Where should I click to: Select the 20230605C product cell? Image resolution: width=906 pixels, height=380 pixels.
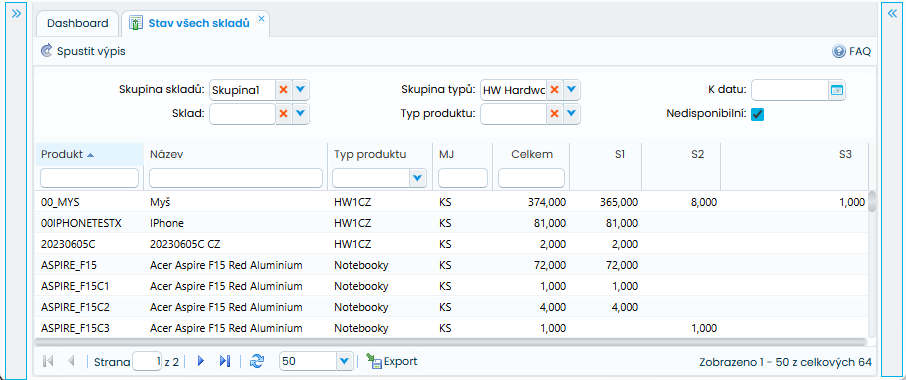click(90, 244)
